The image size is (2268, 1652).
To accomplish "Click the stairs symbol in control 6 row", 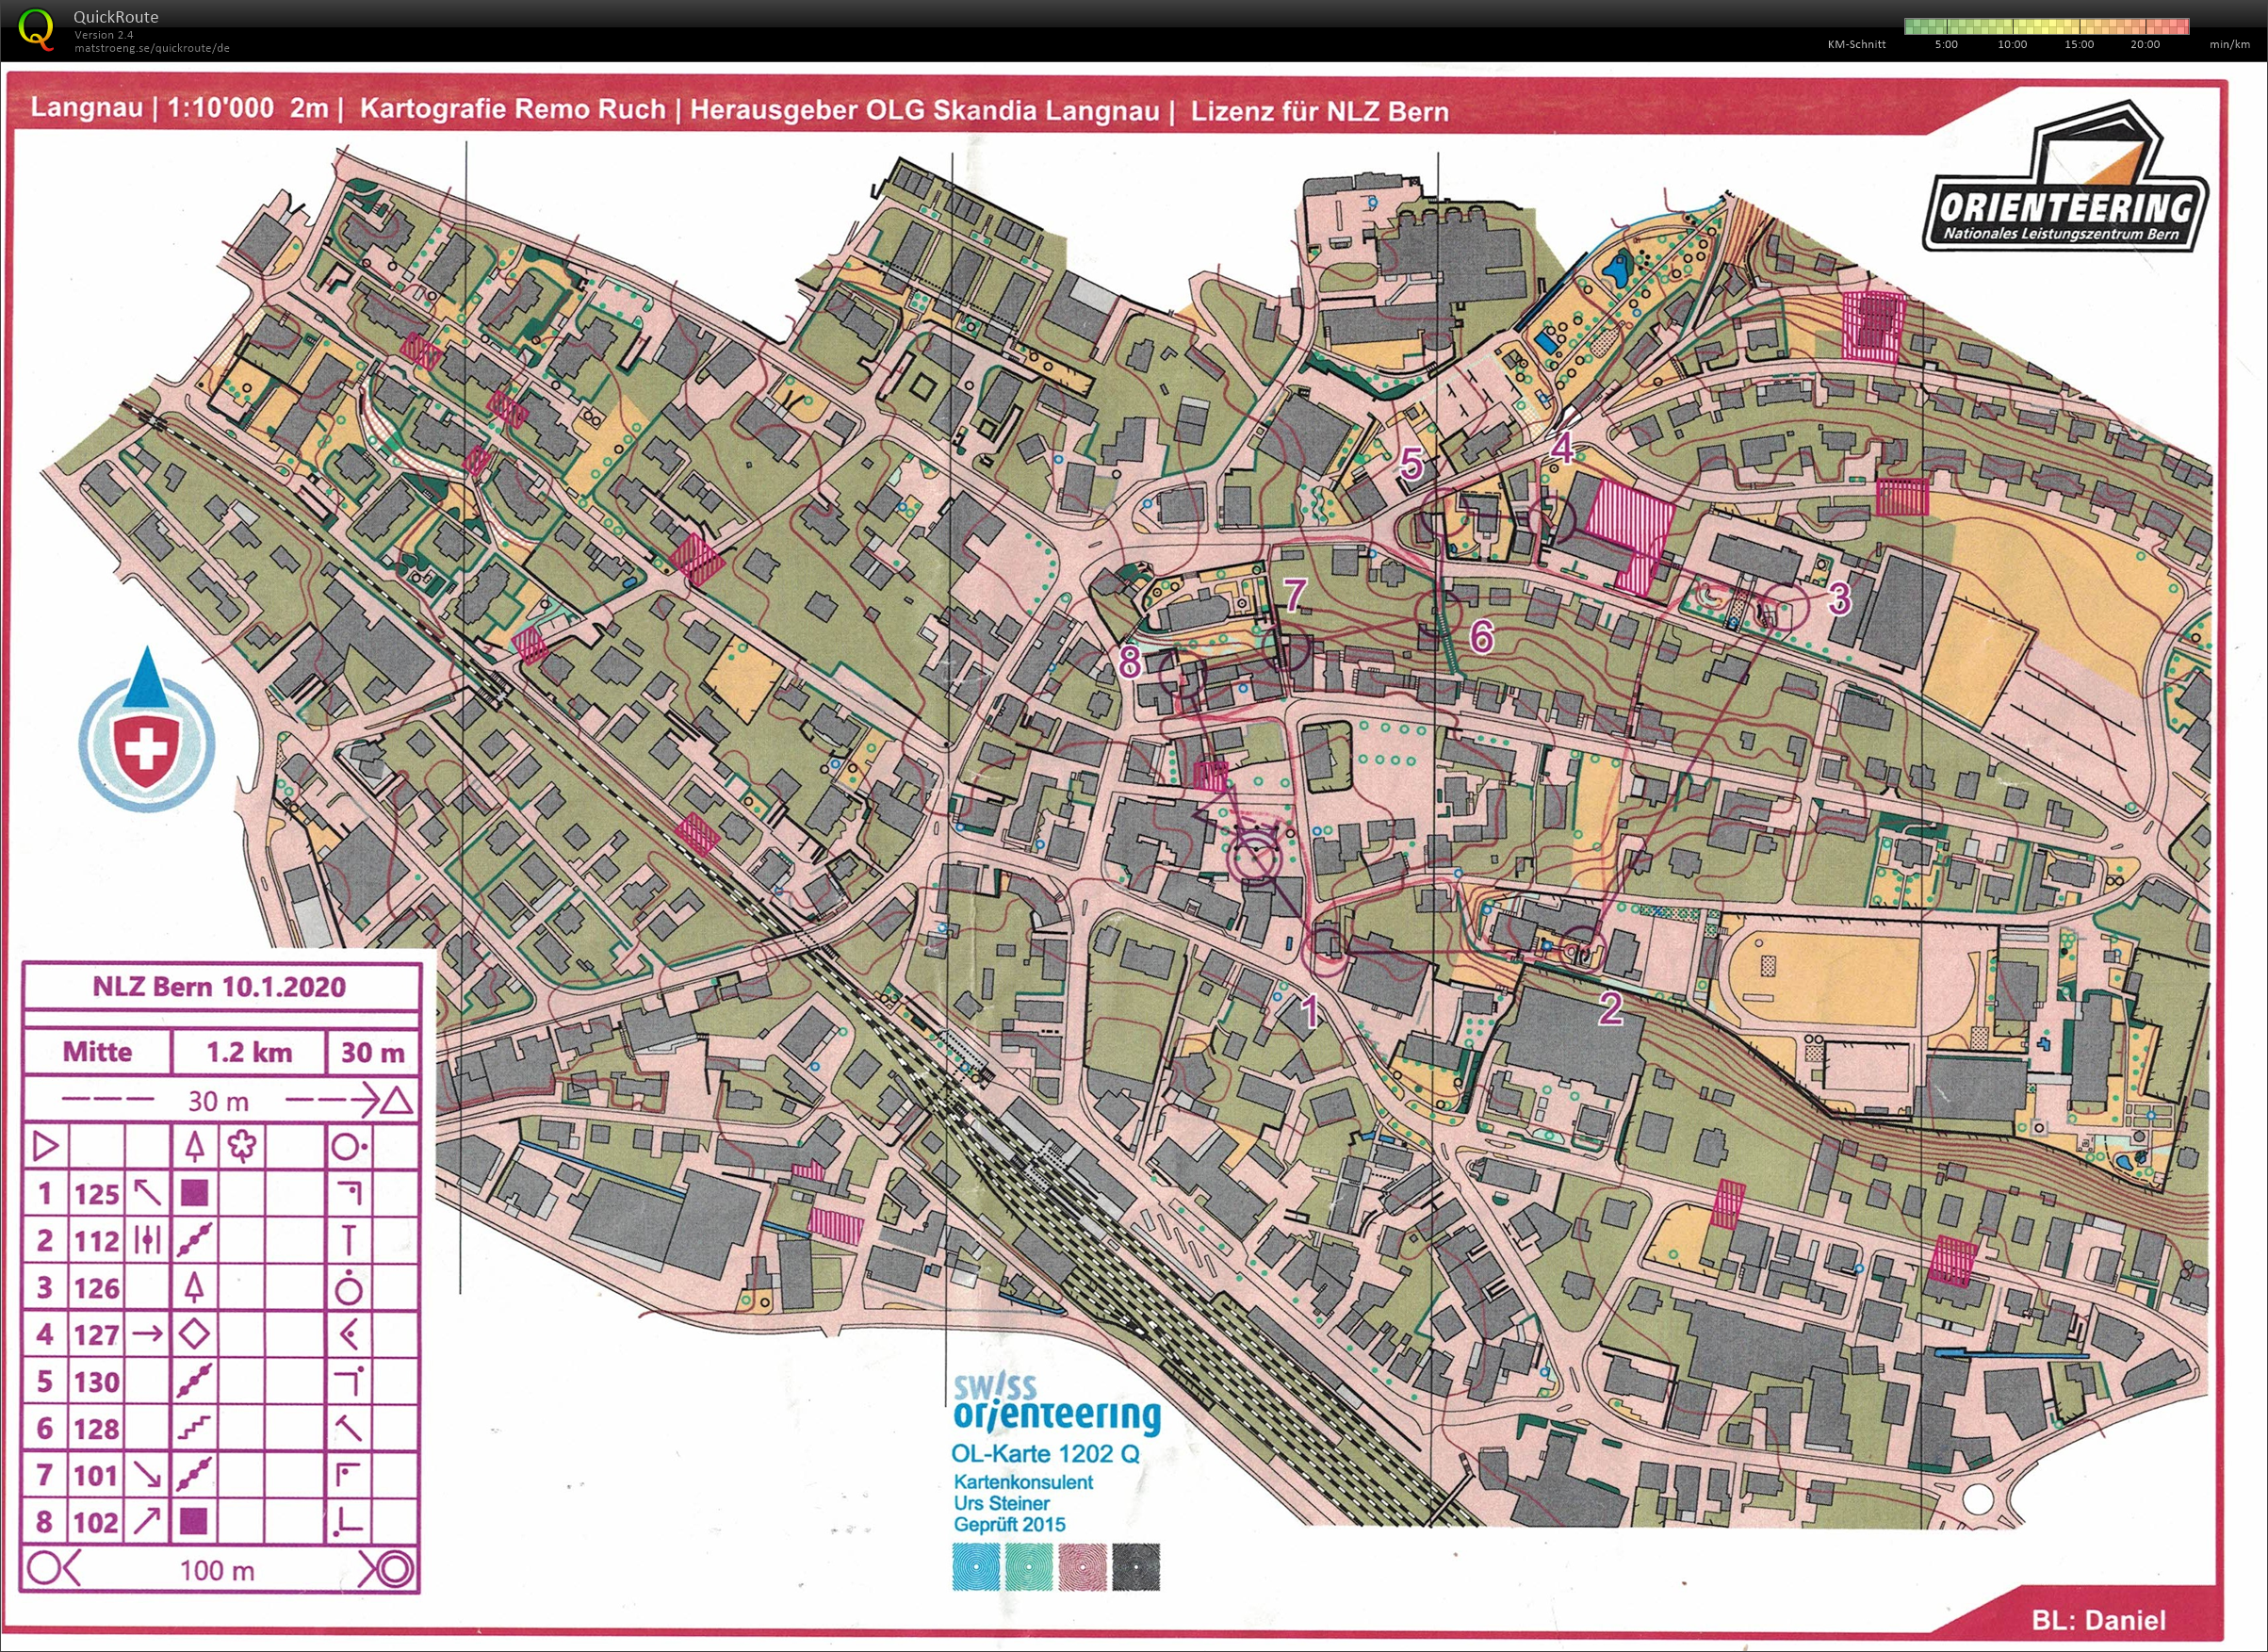I will click(x=194, y=1428).
